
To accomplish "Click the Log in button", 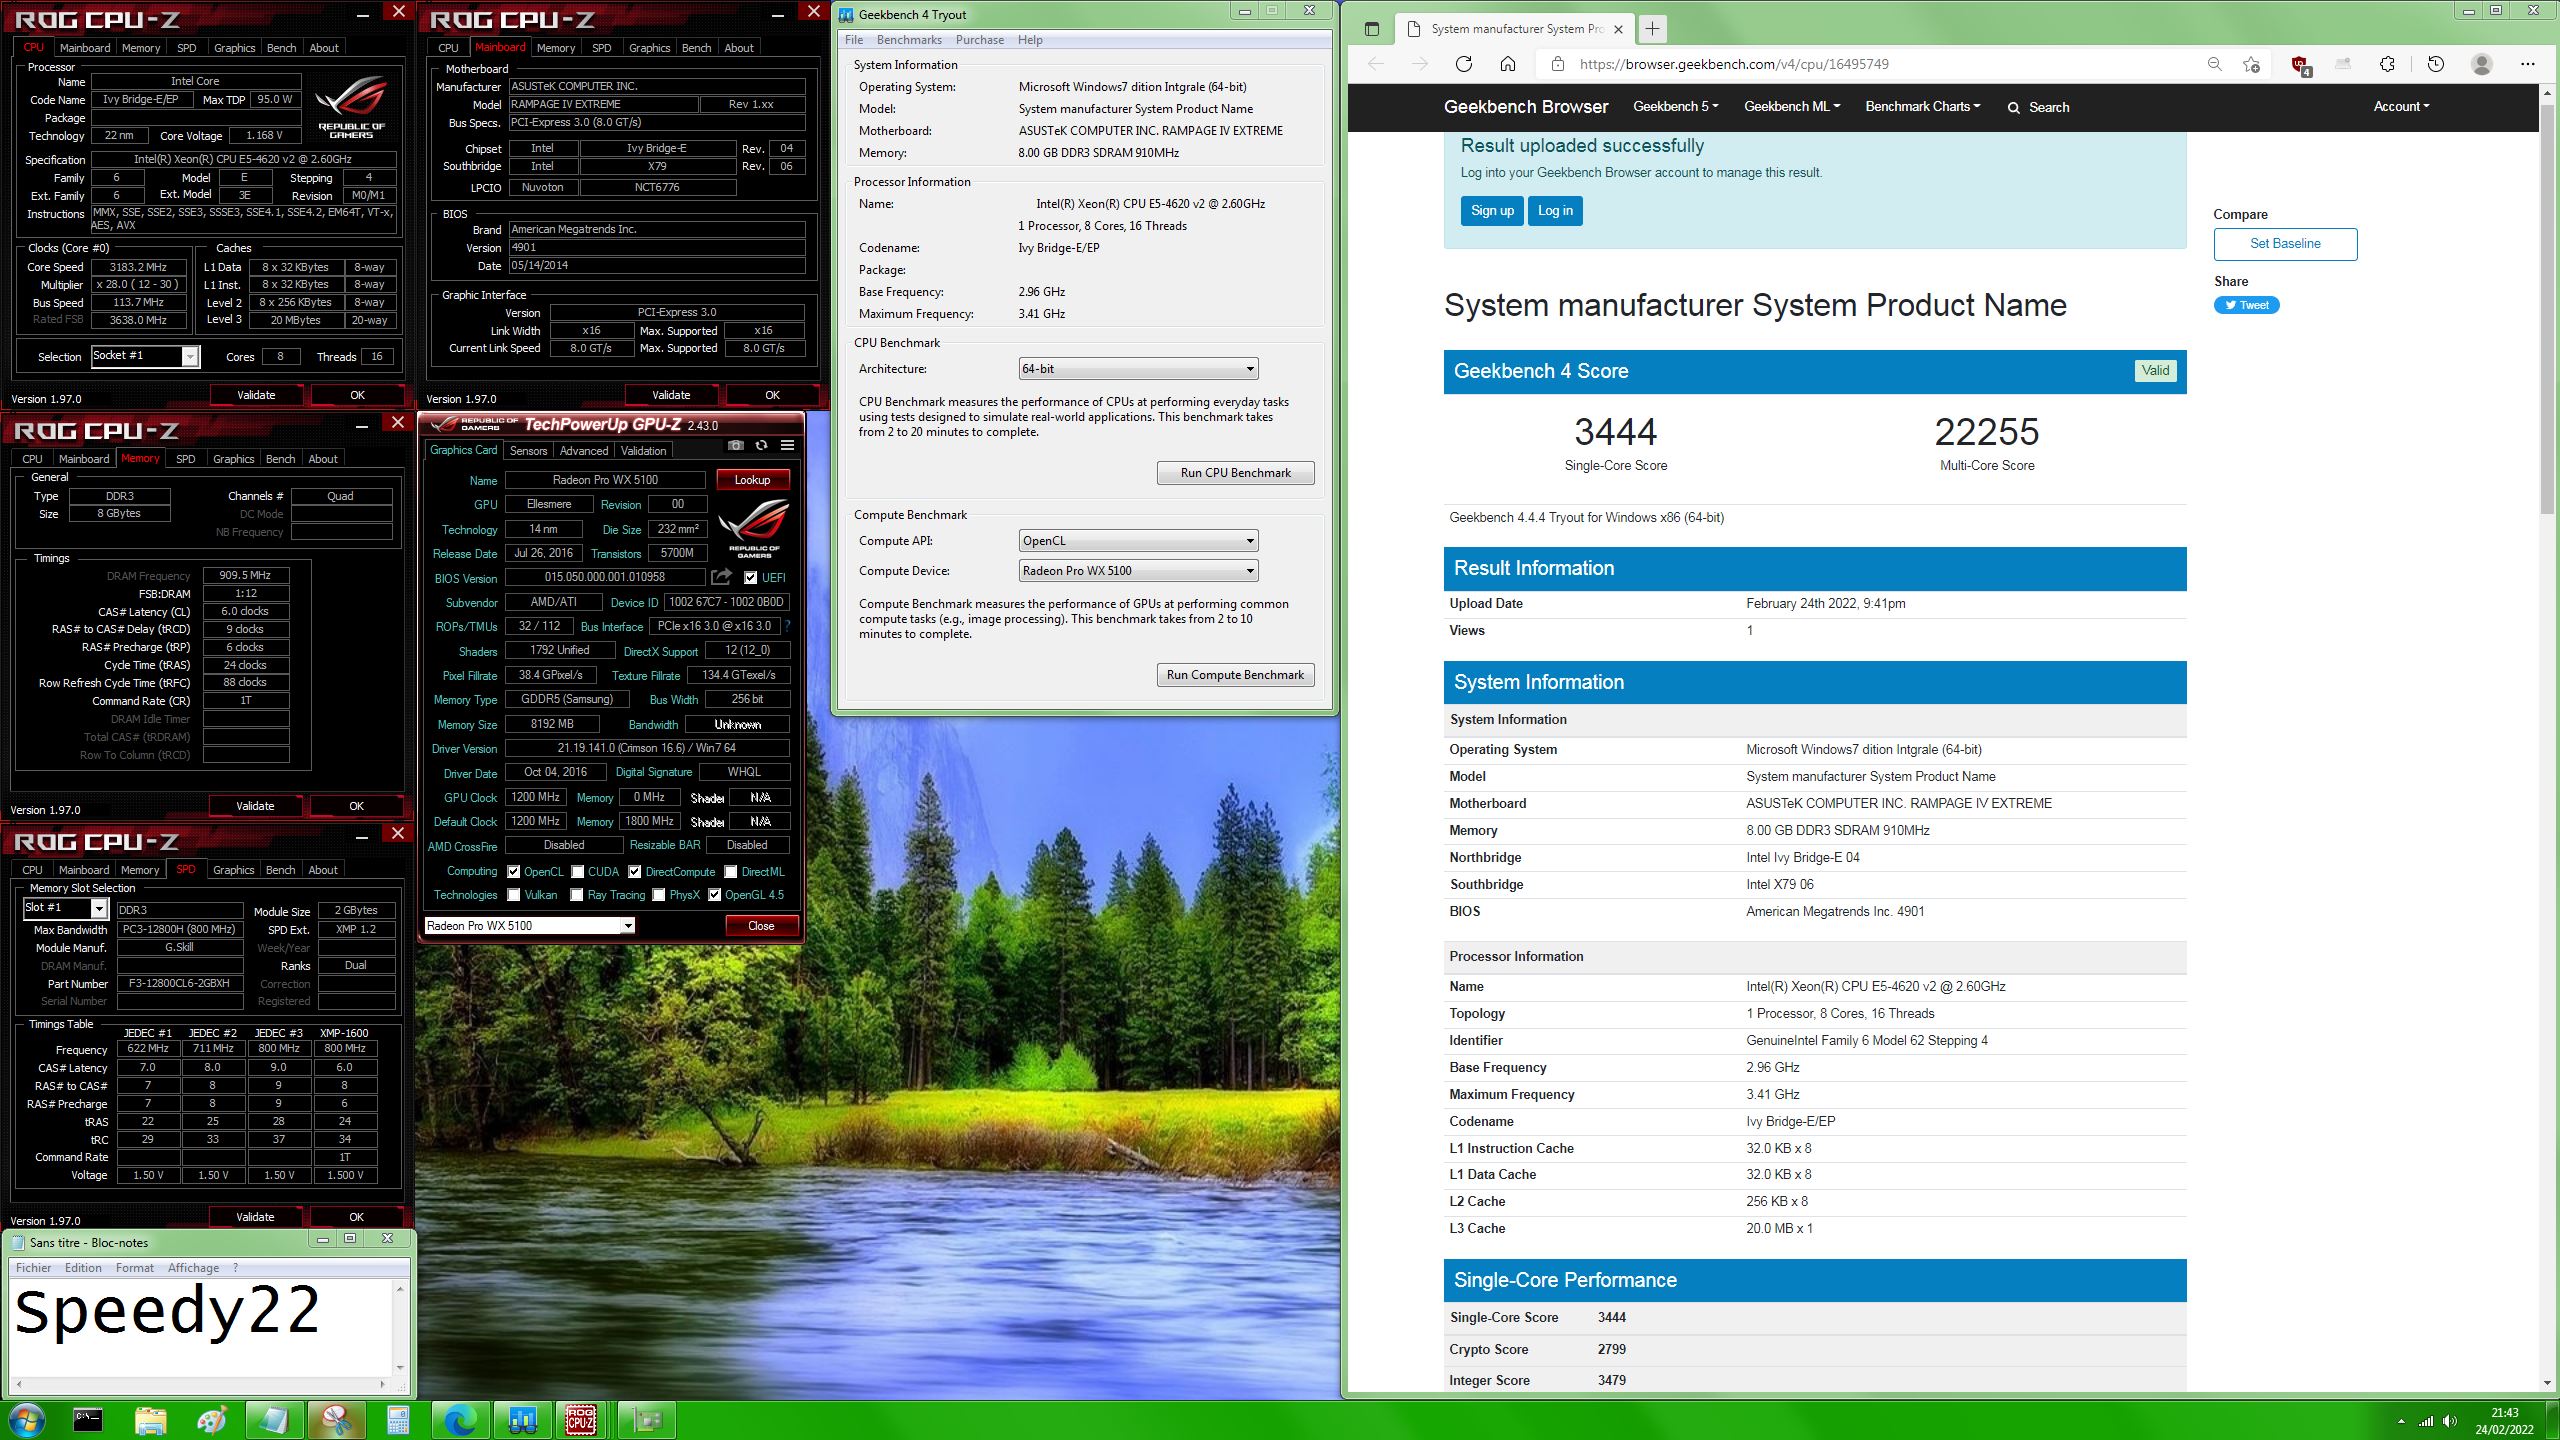I will pyautogui.click(x=1555, y=211).
